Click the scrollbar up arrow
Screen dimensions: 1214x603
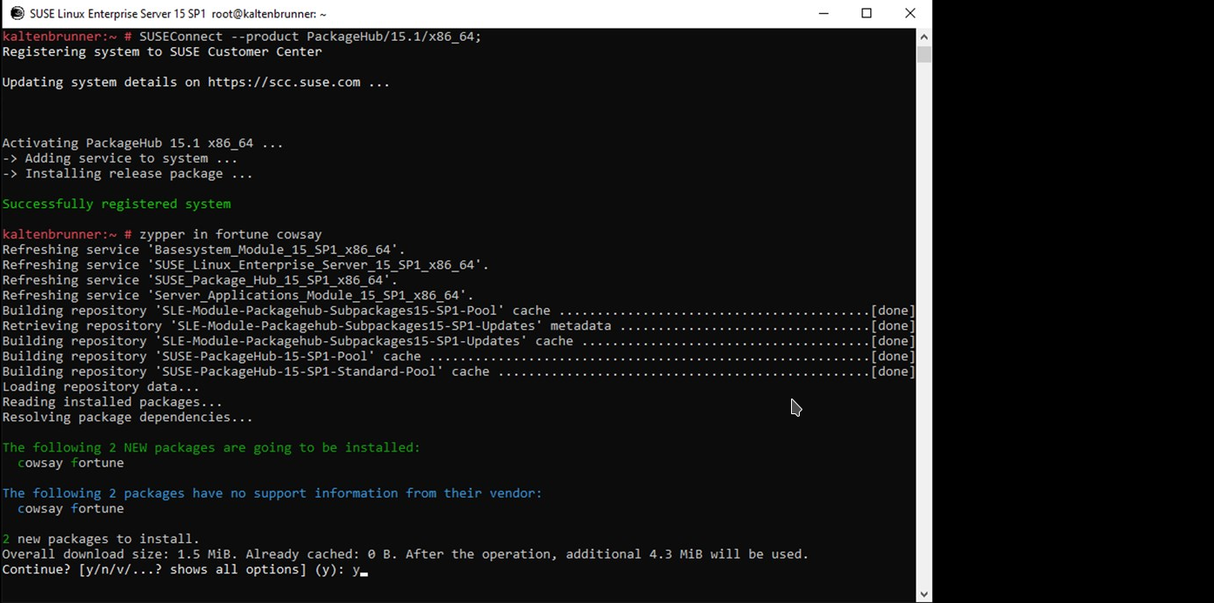point(924,37)
